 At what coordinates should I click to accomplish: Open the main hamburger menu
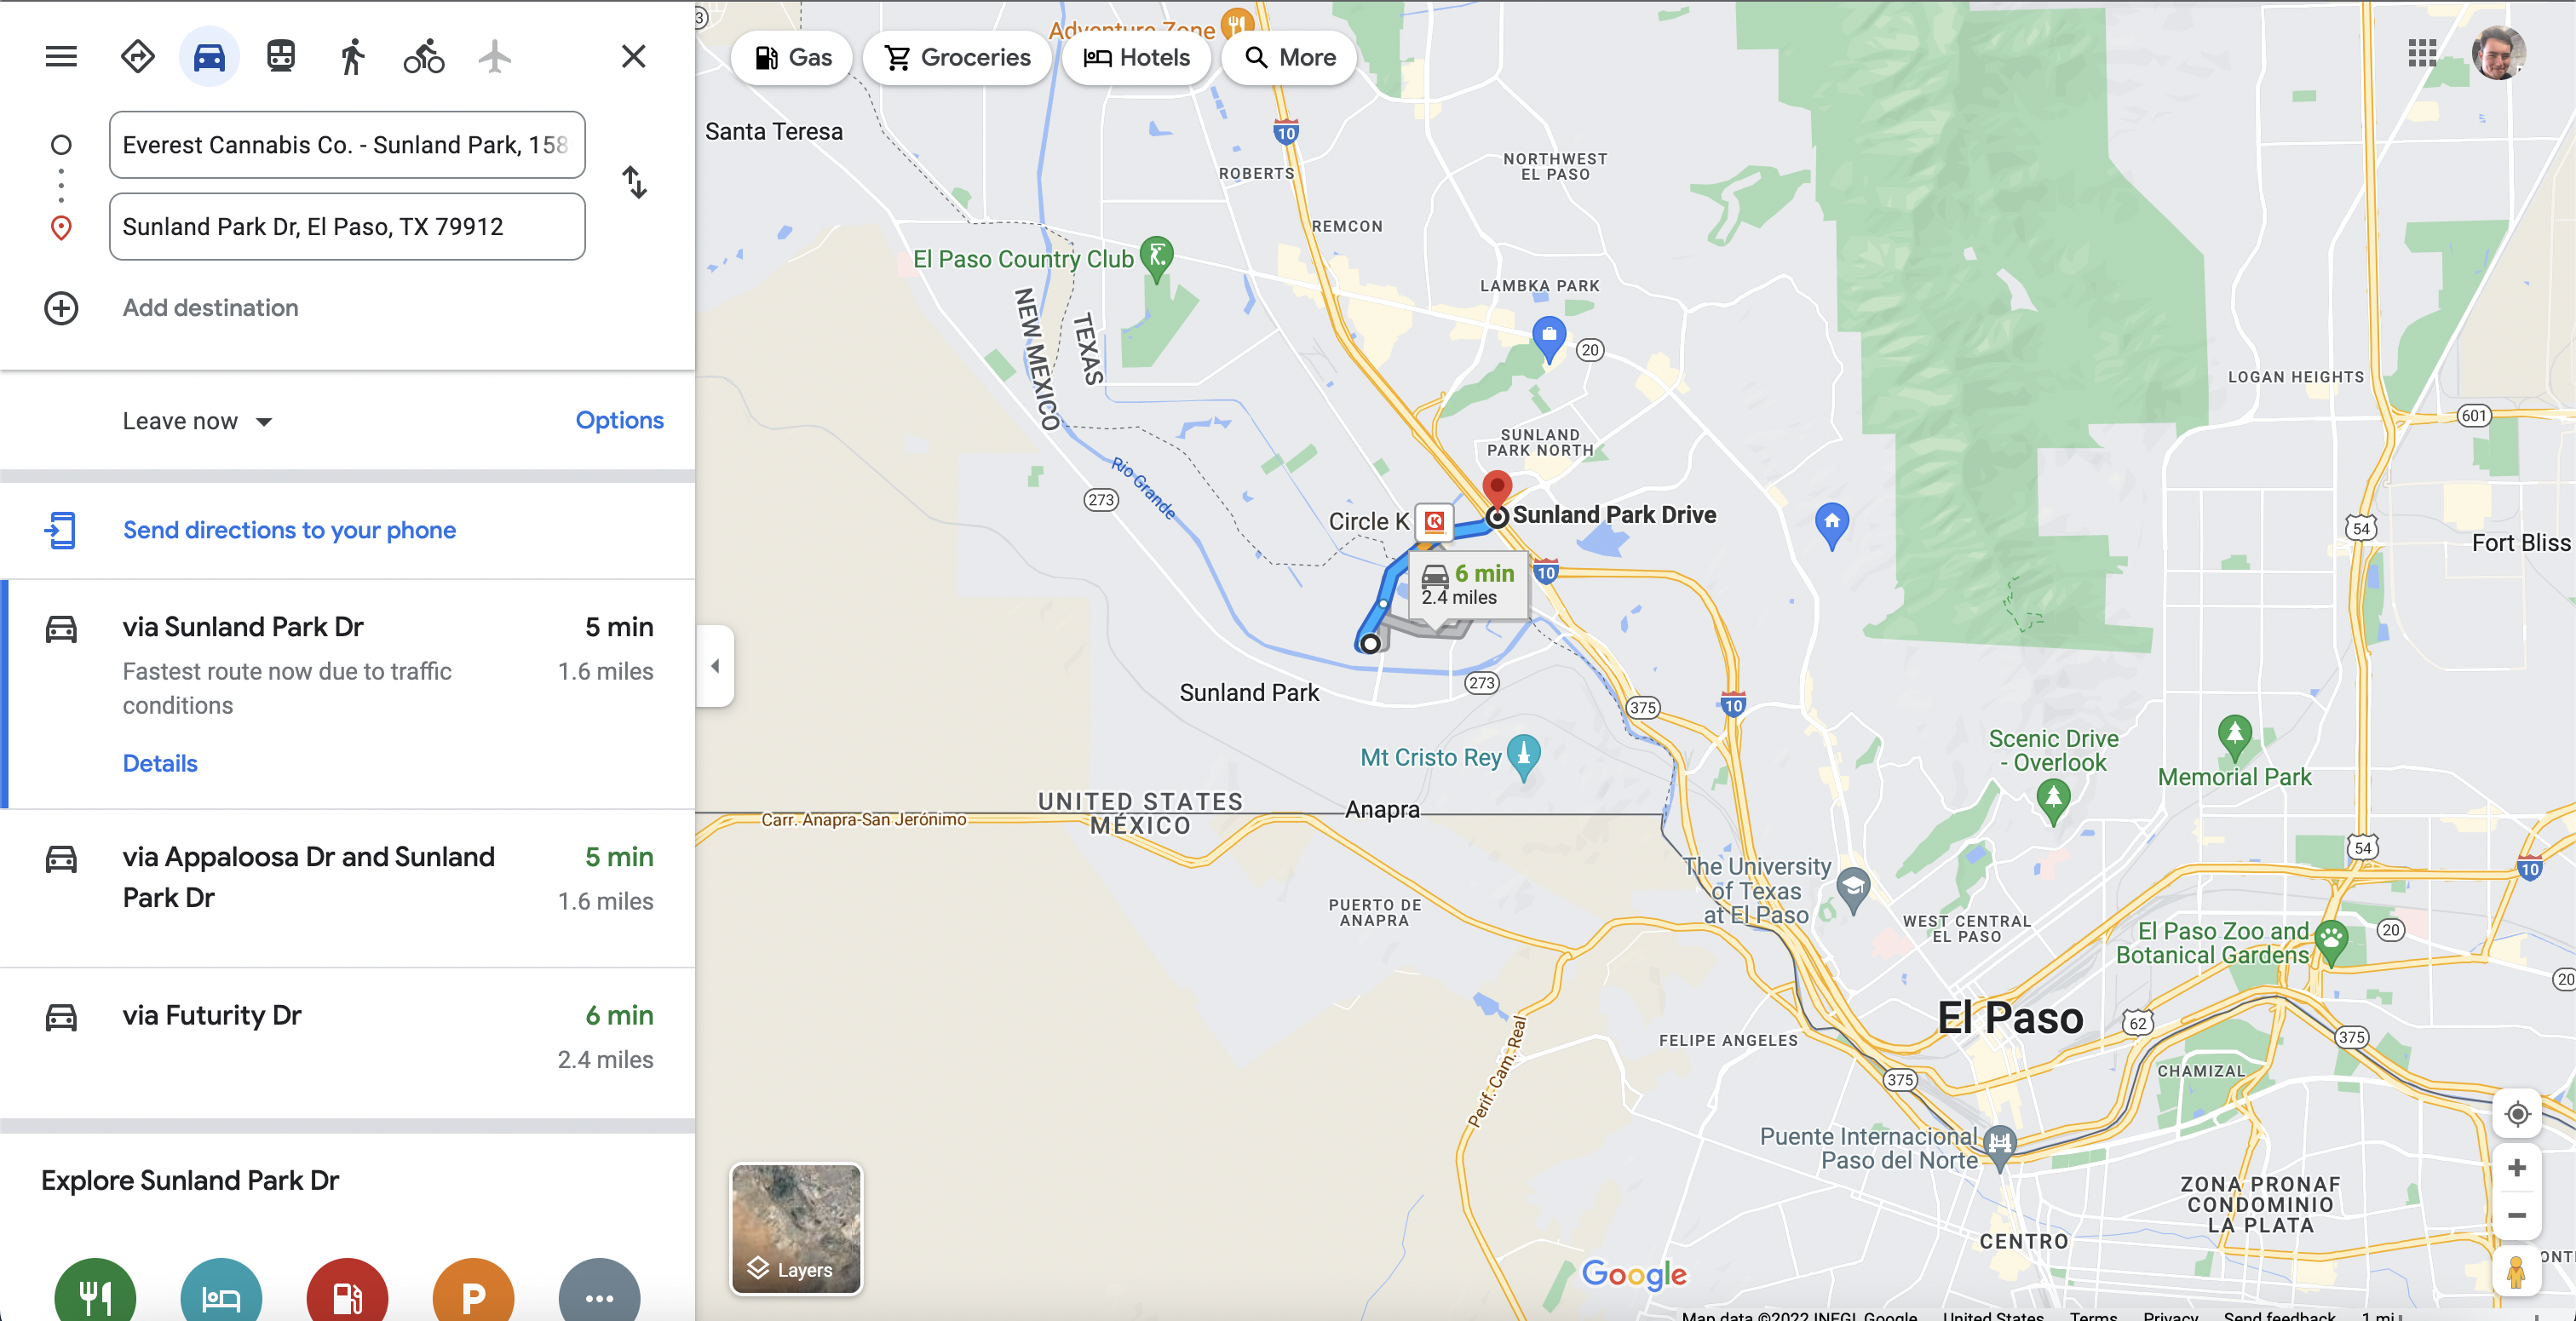(61, 57)
